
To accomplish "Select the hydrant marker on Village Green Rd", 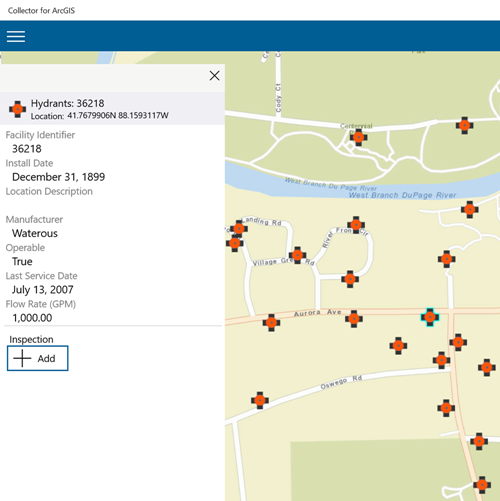I will coord(297,255).
